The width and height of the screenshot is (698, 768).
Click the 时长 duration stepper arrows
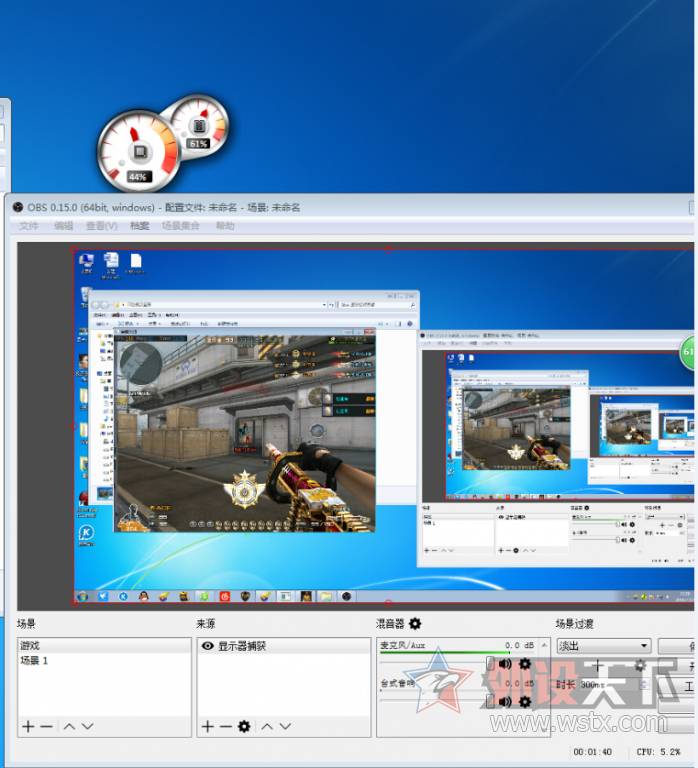645,684
